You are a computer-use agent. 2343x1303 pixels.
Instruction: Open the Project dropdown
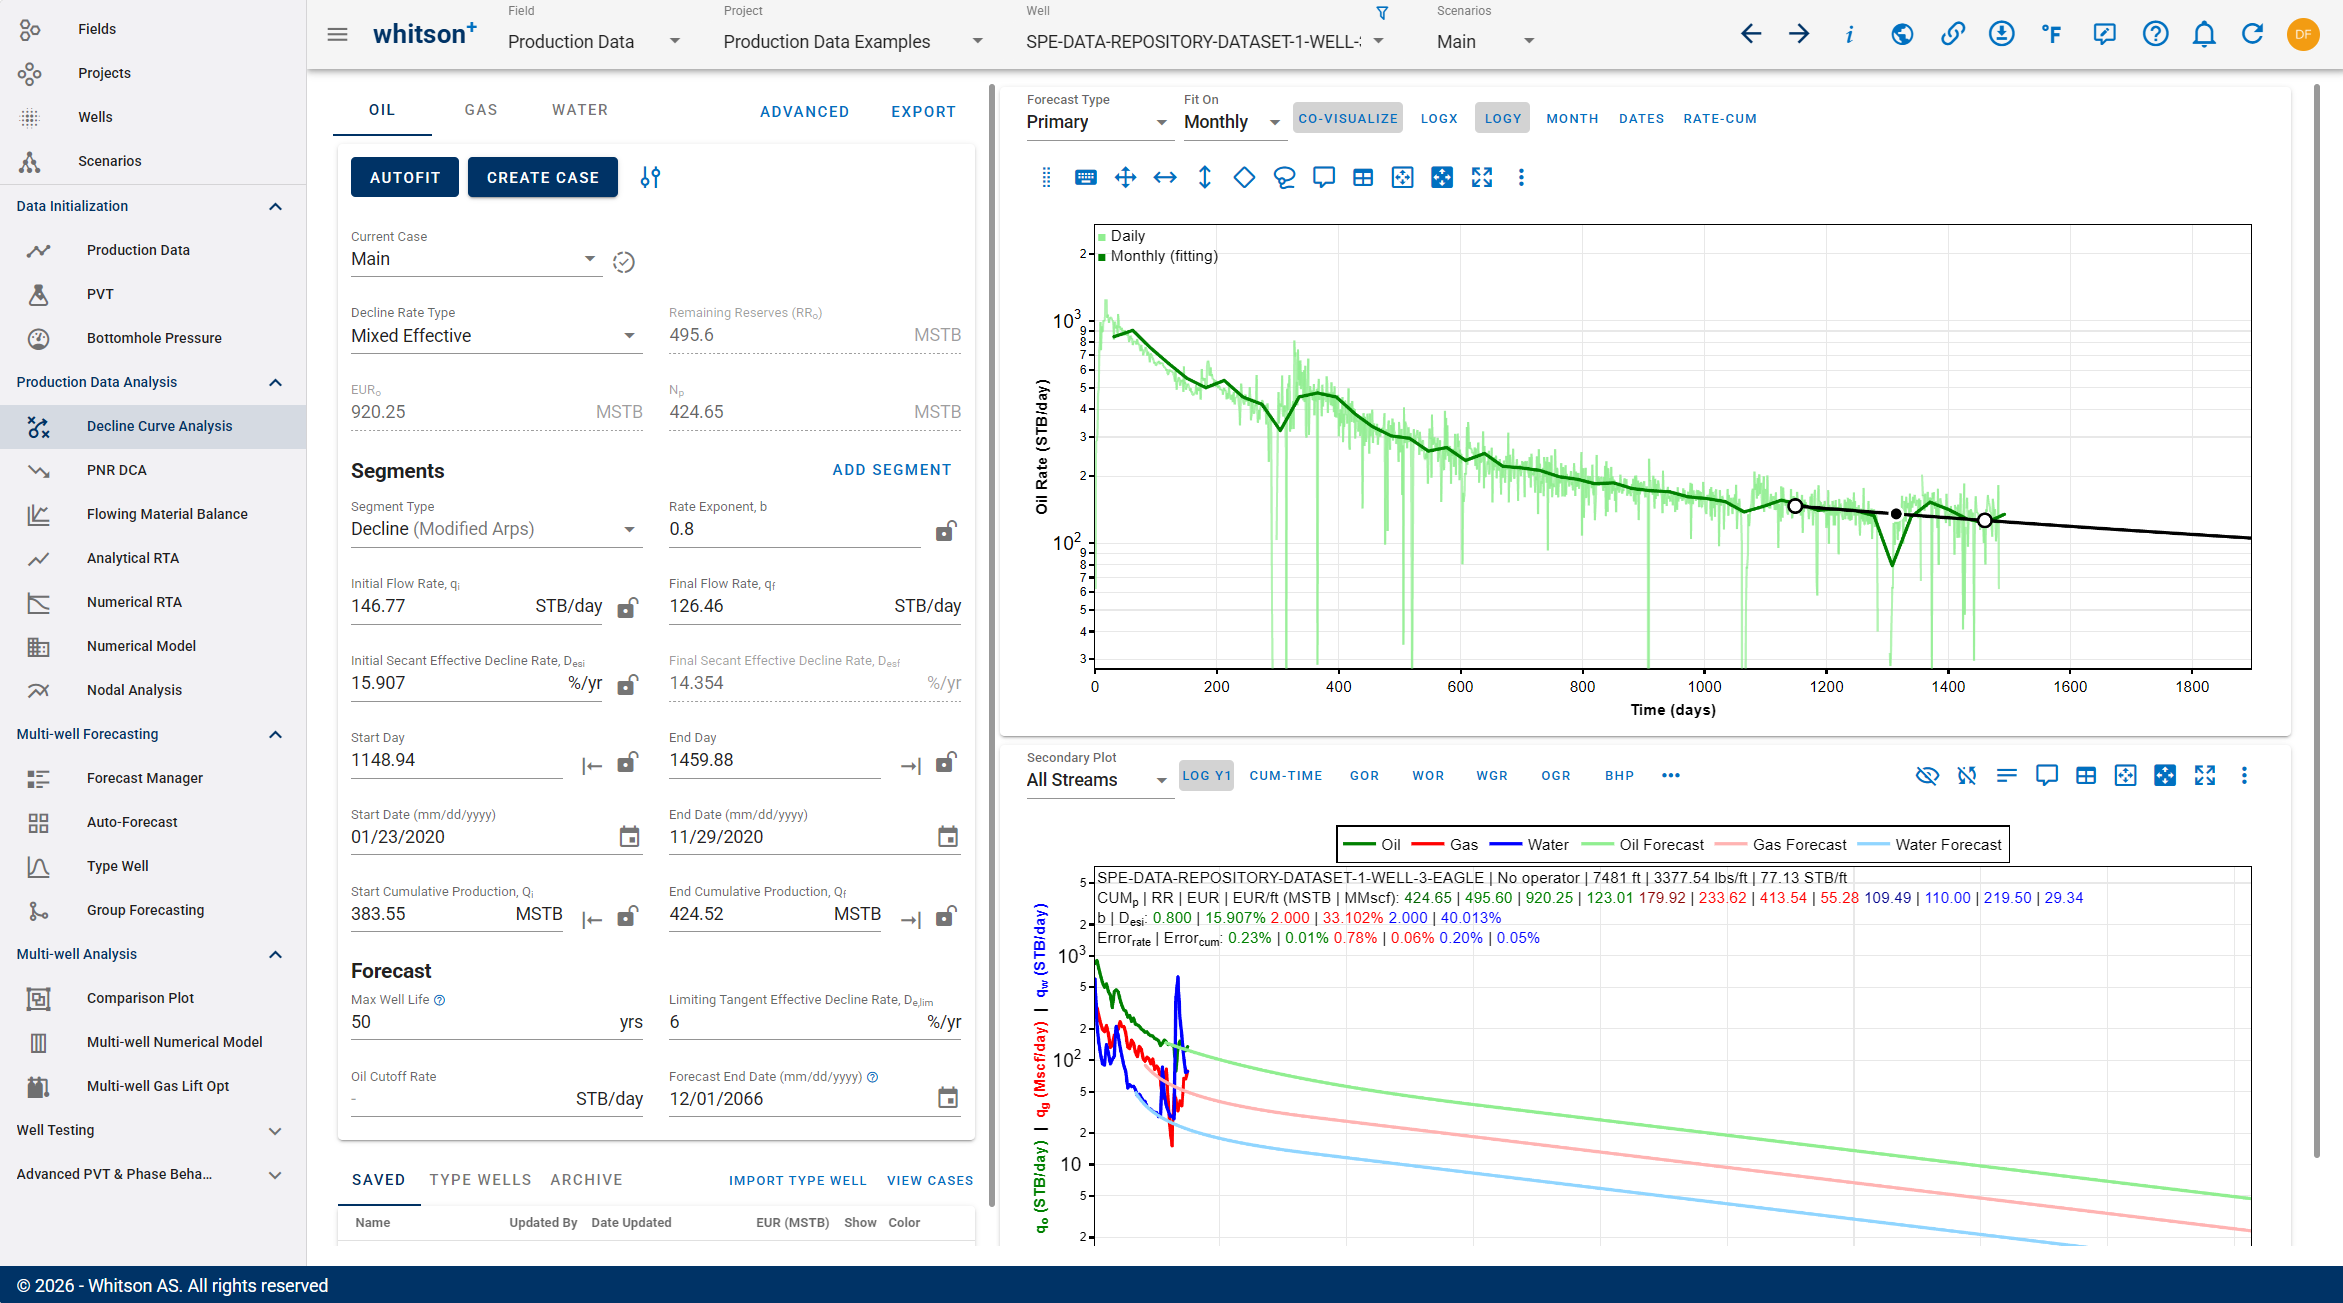(x=853, y=41)
